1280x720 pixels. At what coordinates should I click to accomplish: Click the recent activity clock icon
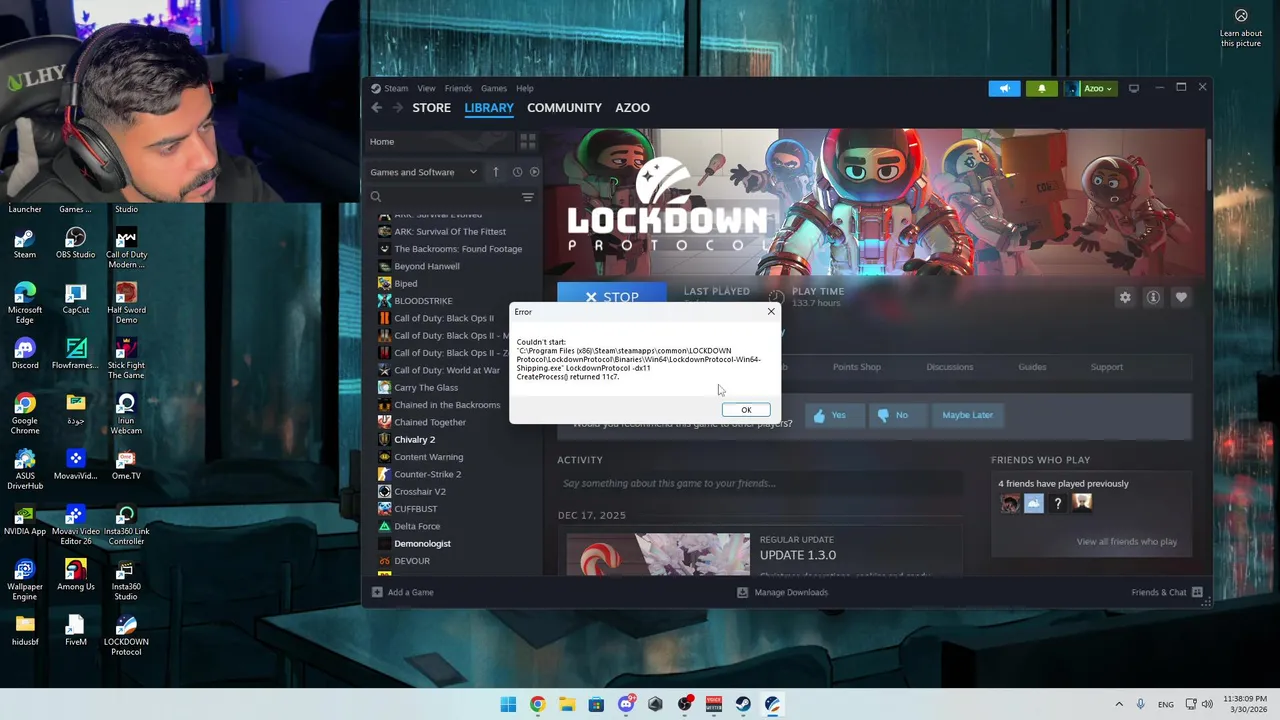click(517, 172)
